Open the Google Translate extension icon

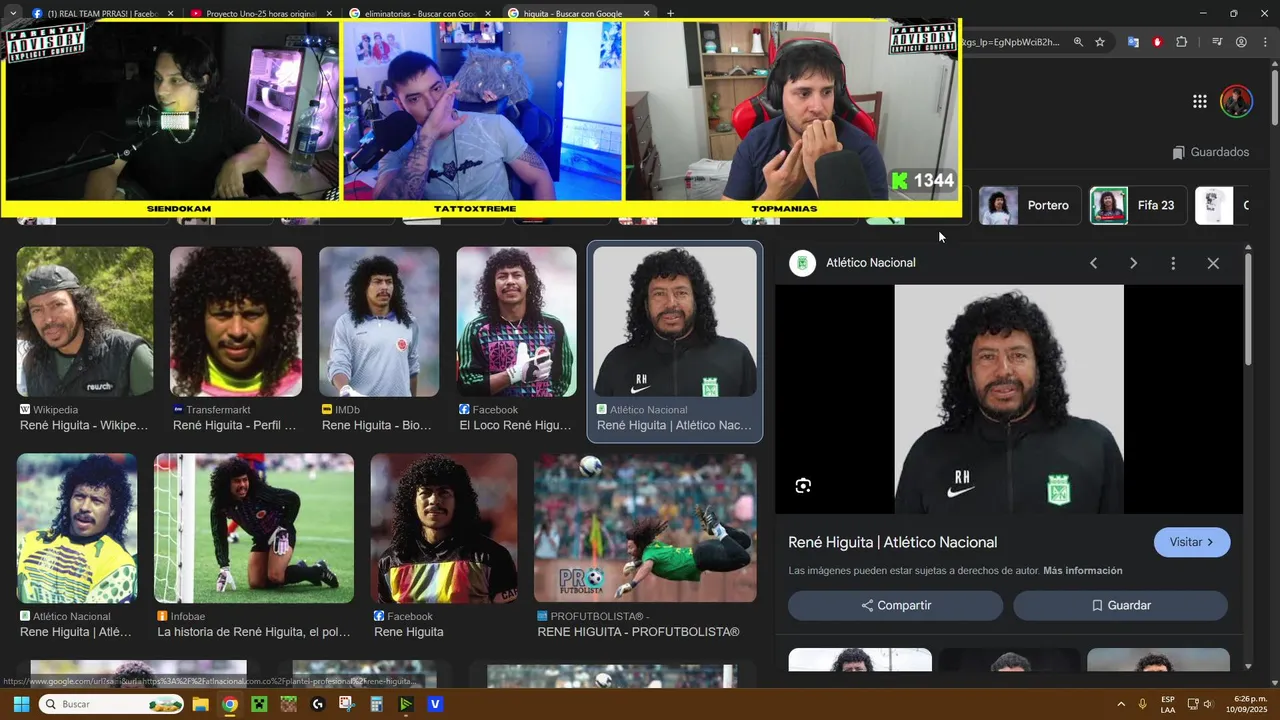coord(1133,42)
